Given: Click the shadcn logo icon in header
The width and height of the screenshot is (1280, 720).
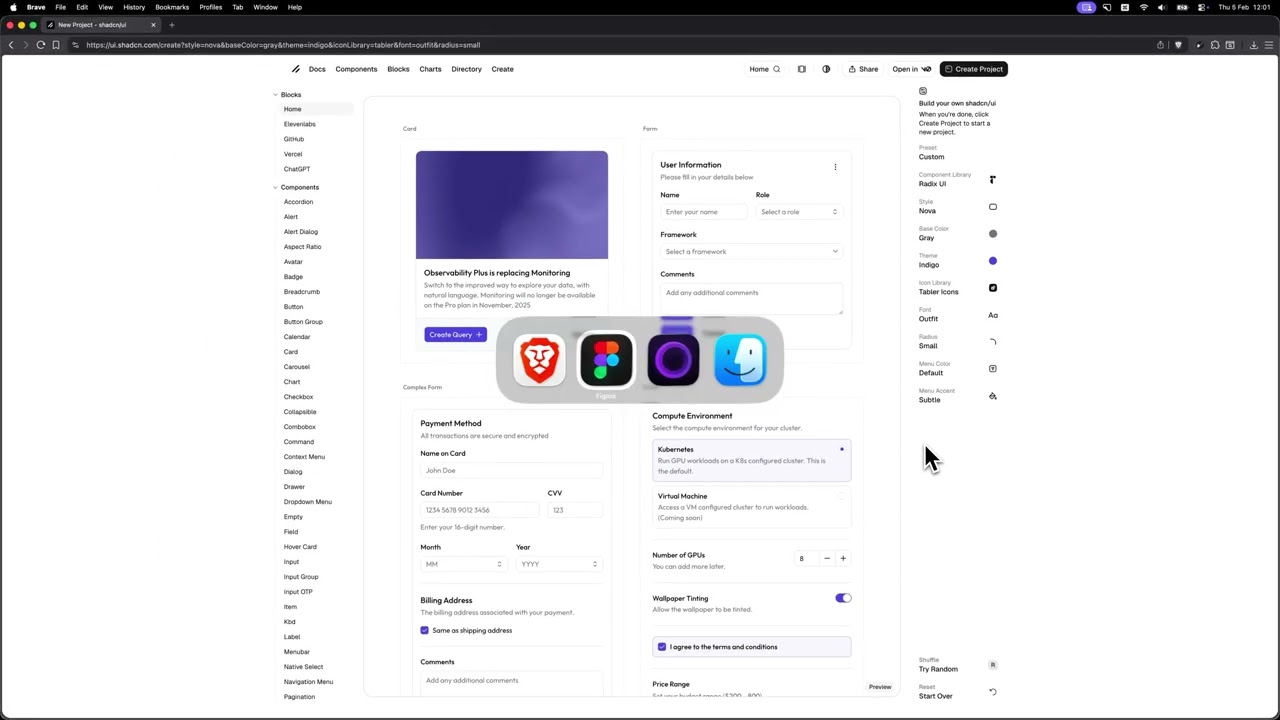Looking at the screenshot, I should 296,69.
